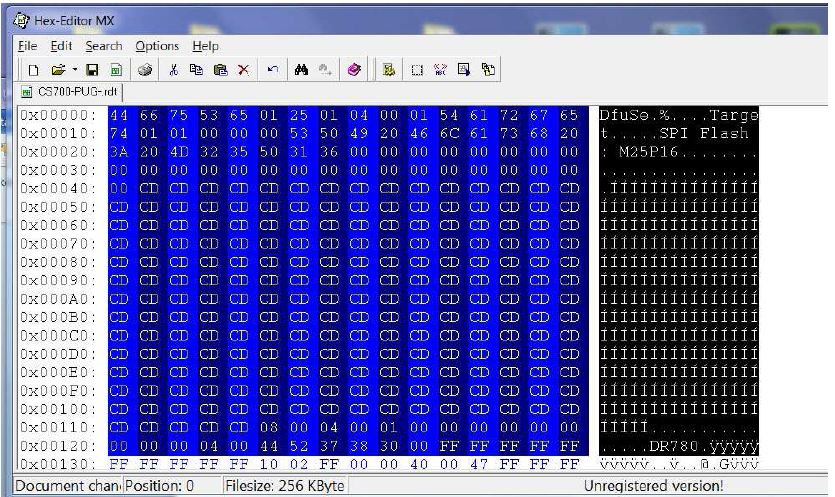Undo the last change with the arrow icon
835x497 pixels.
click(273, 70)
